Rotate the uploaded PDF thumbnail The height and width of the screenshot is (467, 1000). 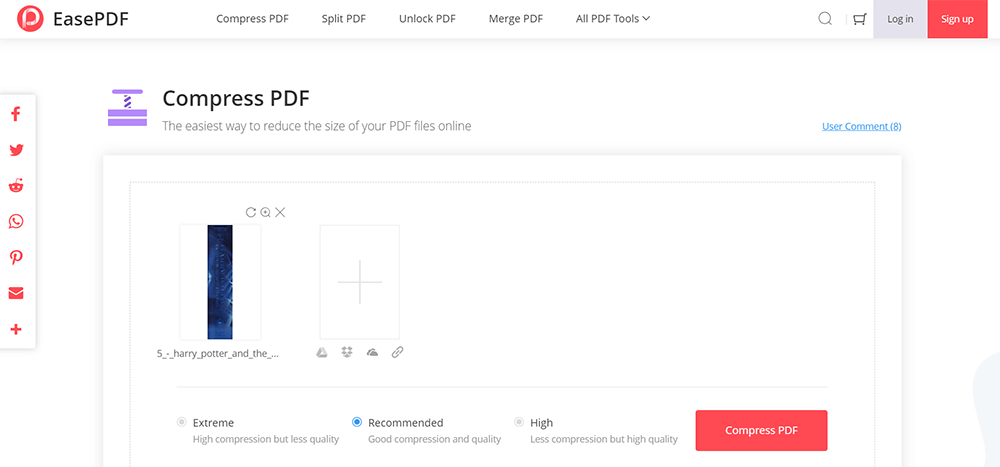pyautogui.click(x=251, y=212)
